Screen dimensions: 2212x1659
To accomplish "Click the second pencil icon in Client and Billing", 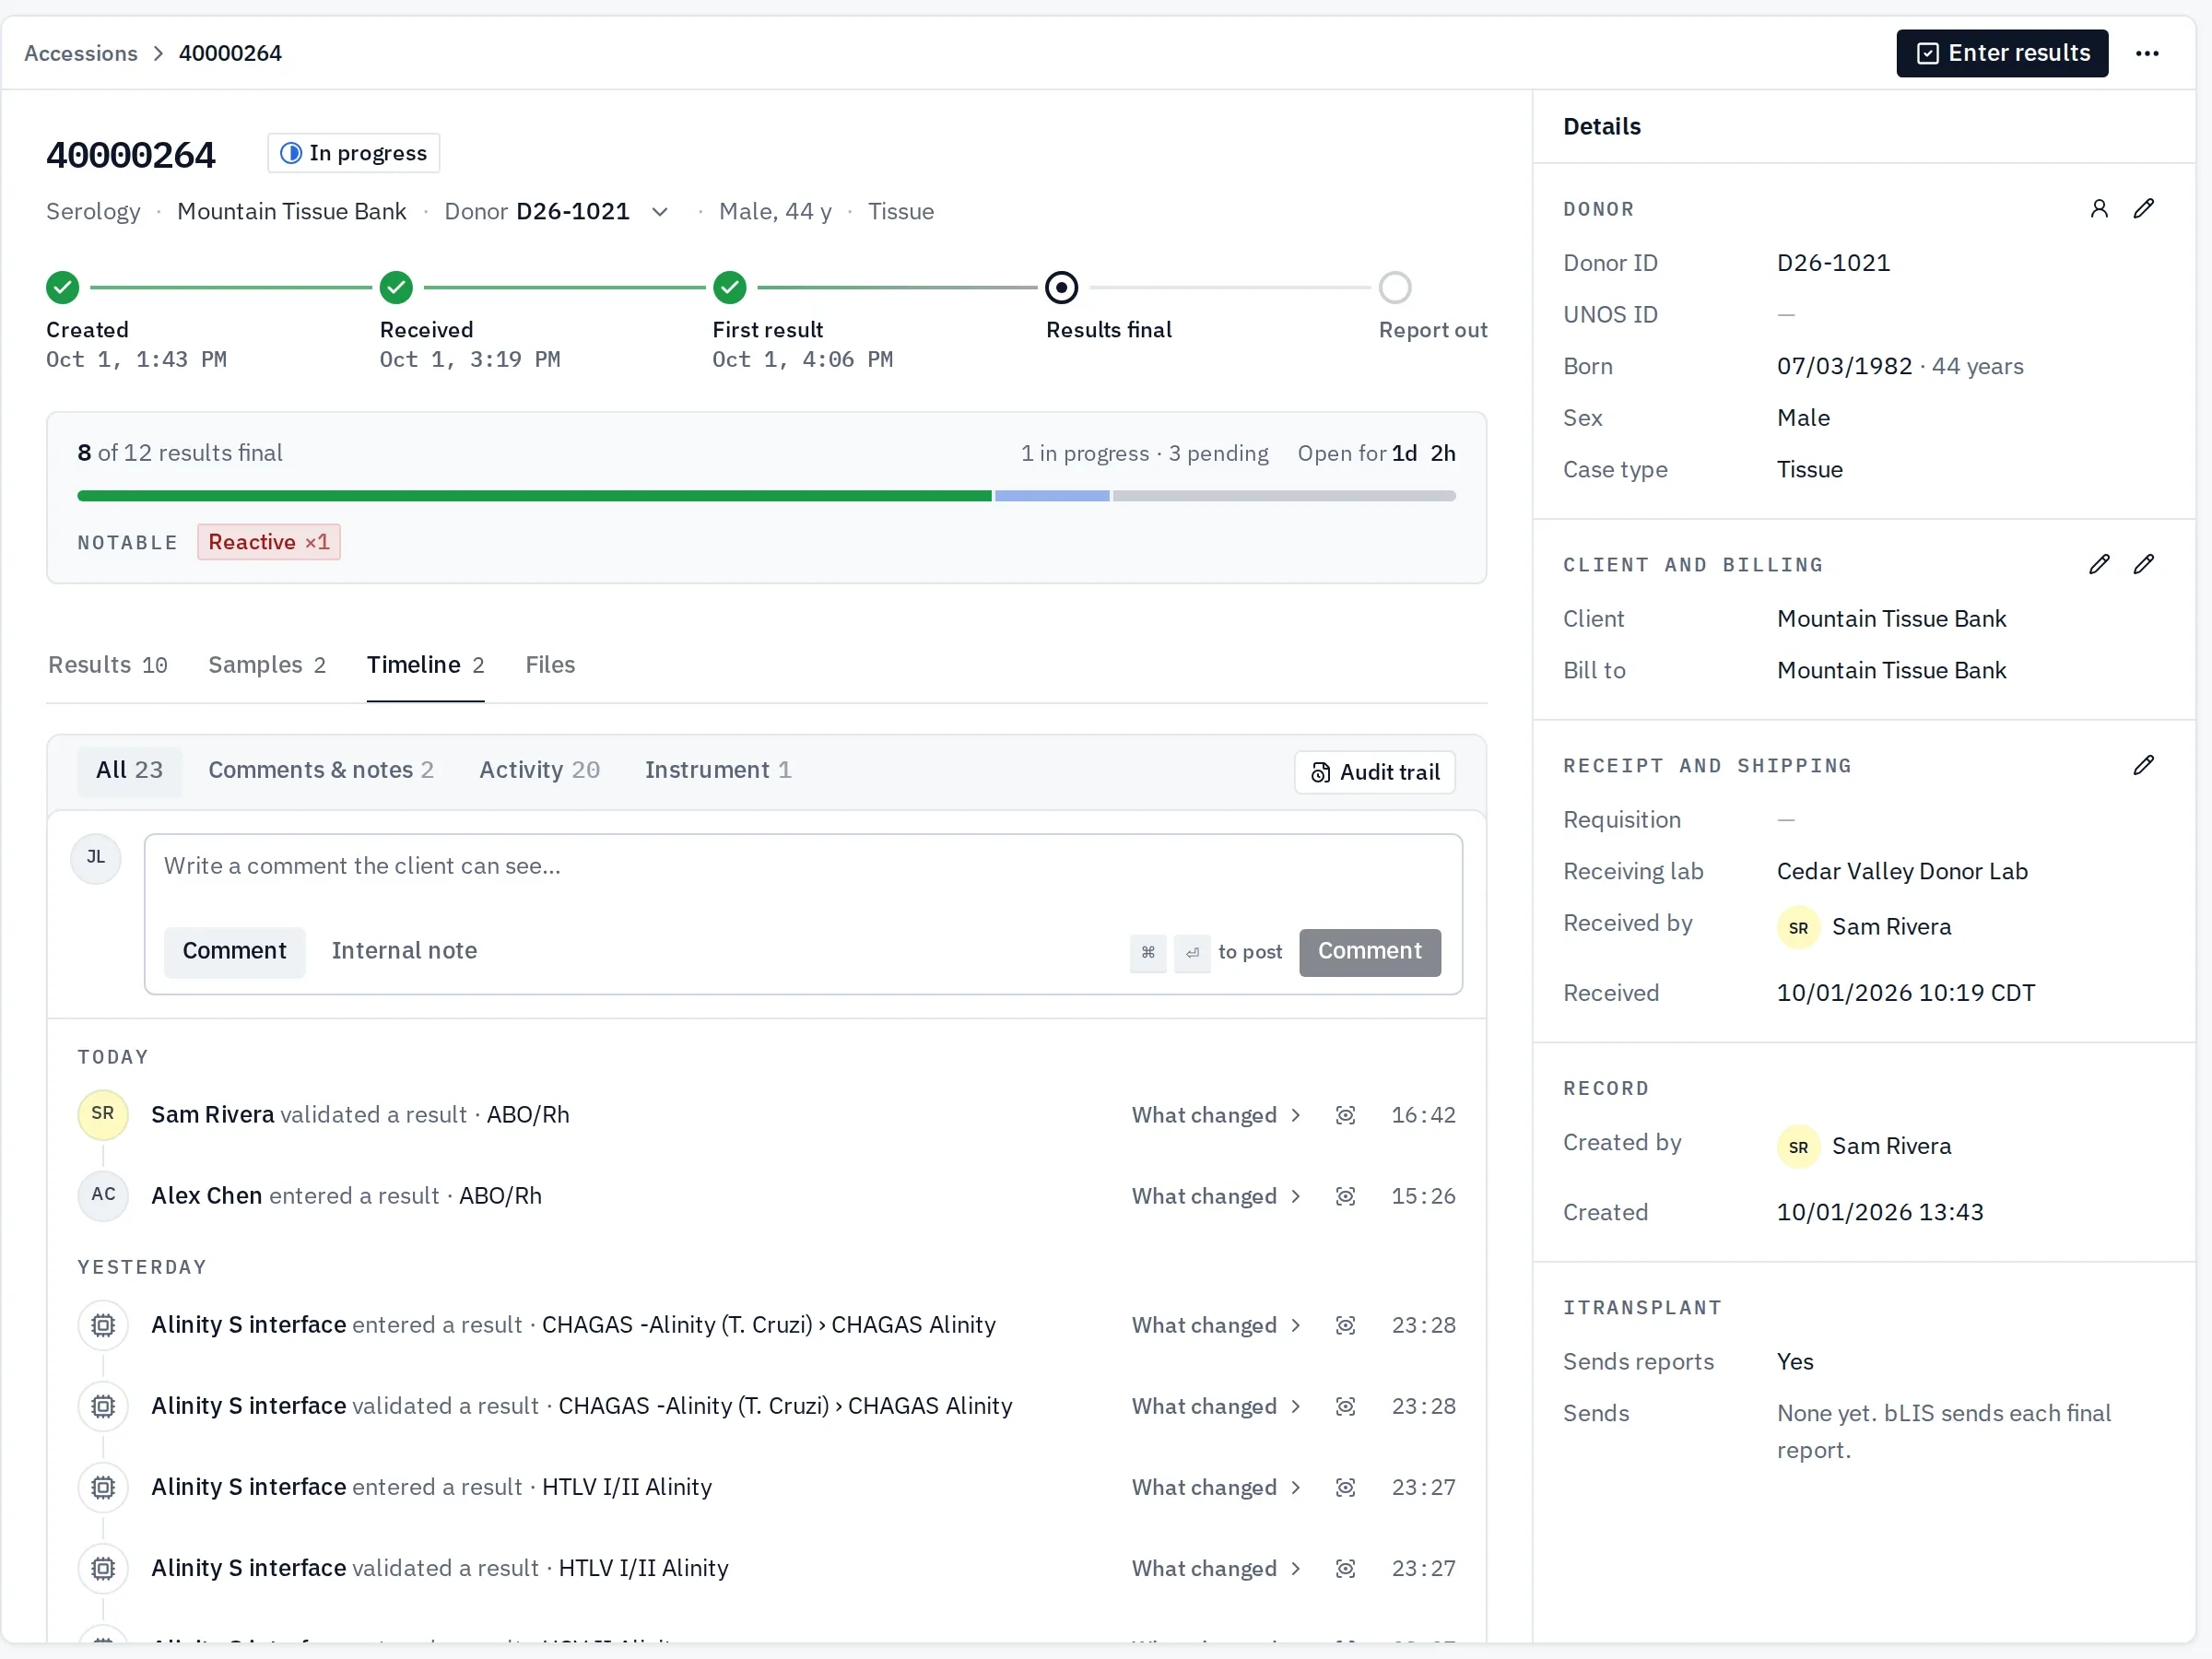I will pos(2143,564).
